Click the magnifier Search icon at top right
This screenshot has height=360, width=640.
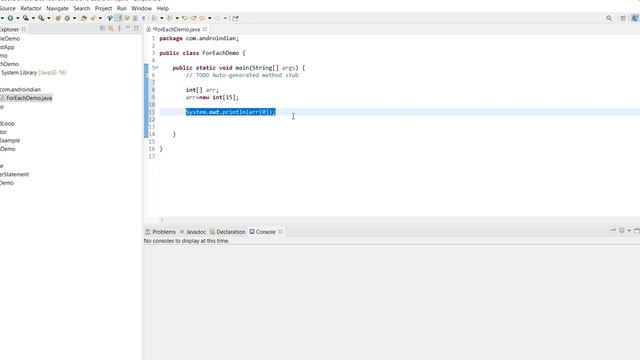[609, 18]
